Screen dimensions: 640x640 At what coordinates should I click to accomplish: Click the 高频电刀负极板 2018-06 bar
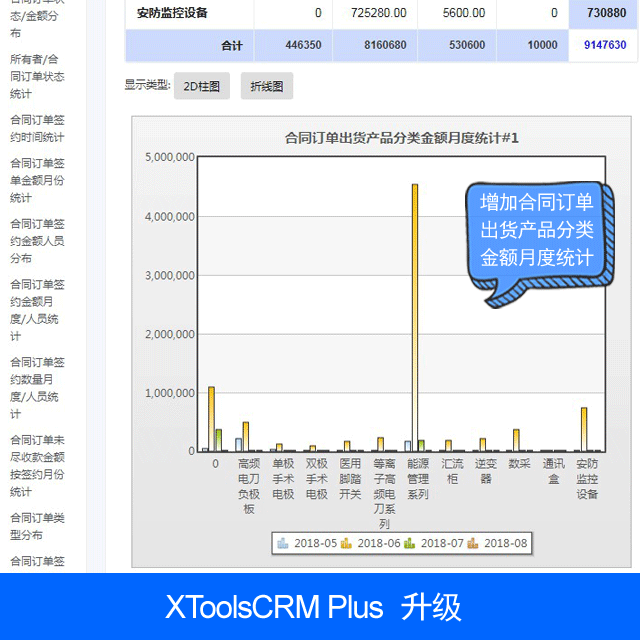(x=246, y=436)
